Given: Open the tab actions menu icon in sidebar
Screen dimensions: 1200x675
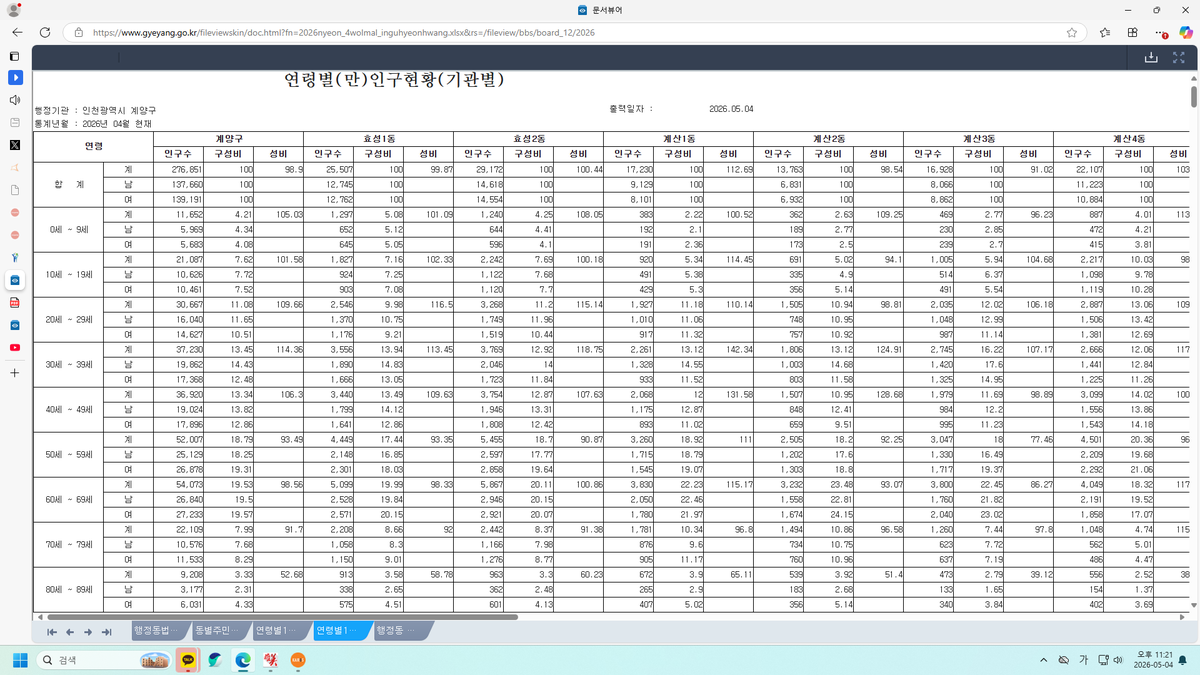Looking at the screenshot, I should 15,56.
